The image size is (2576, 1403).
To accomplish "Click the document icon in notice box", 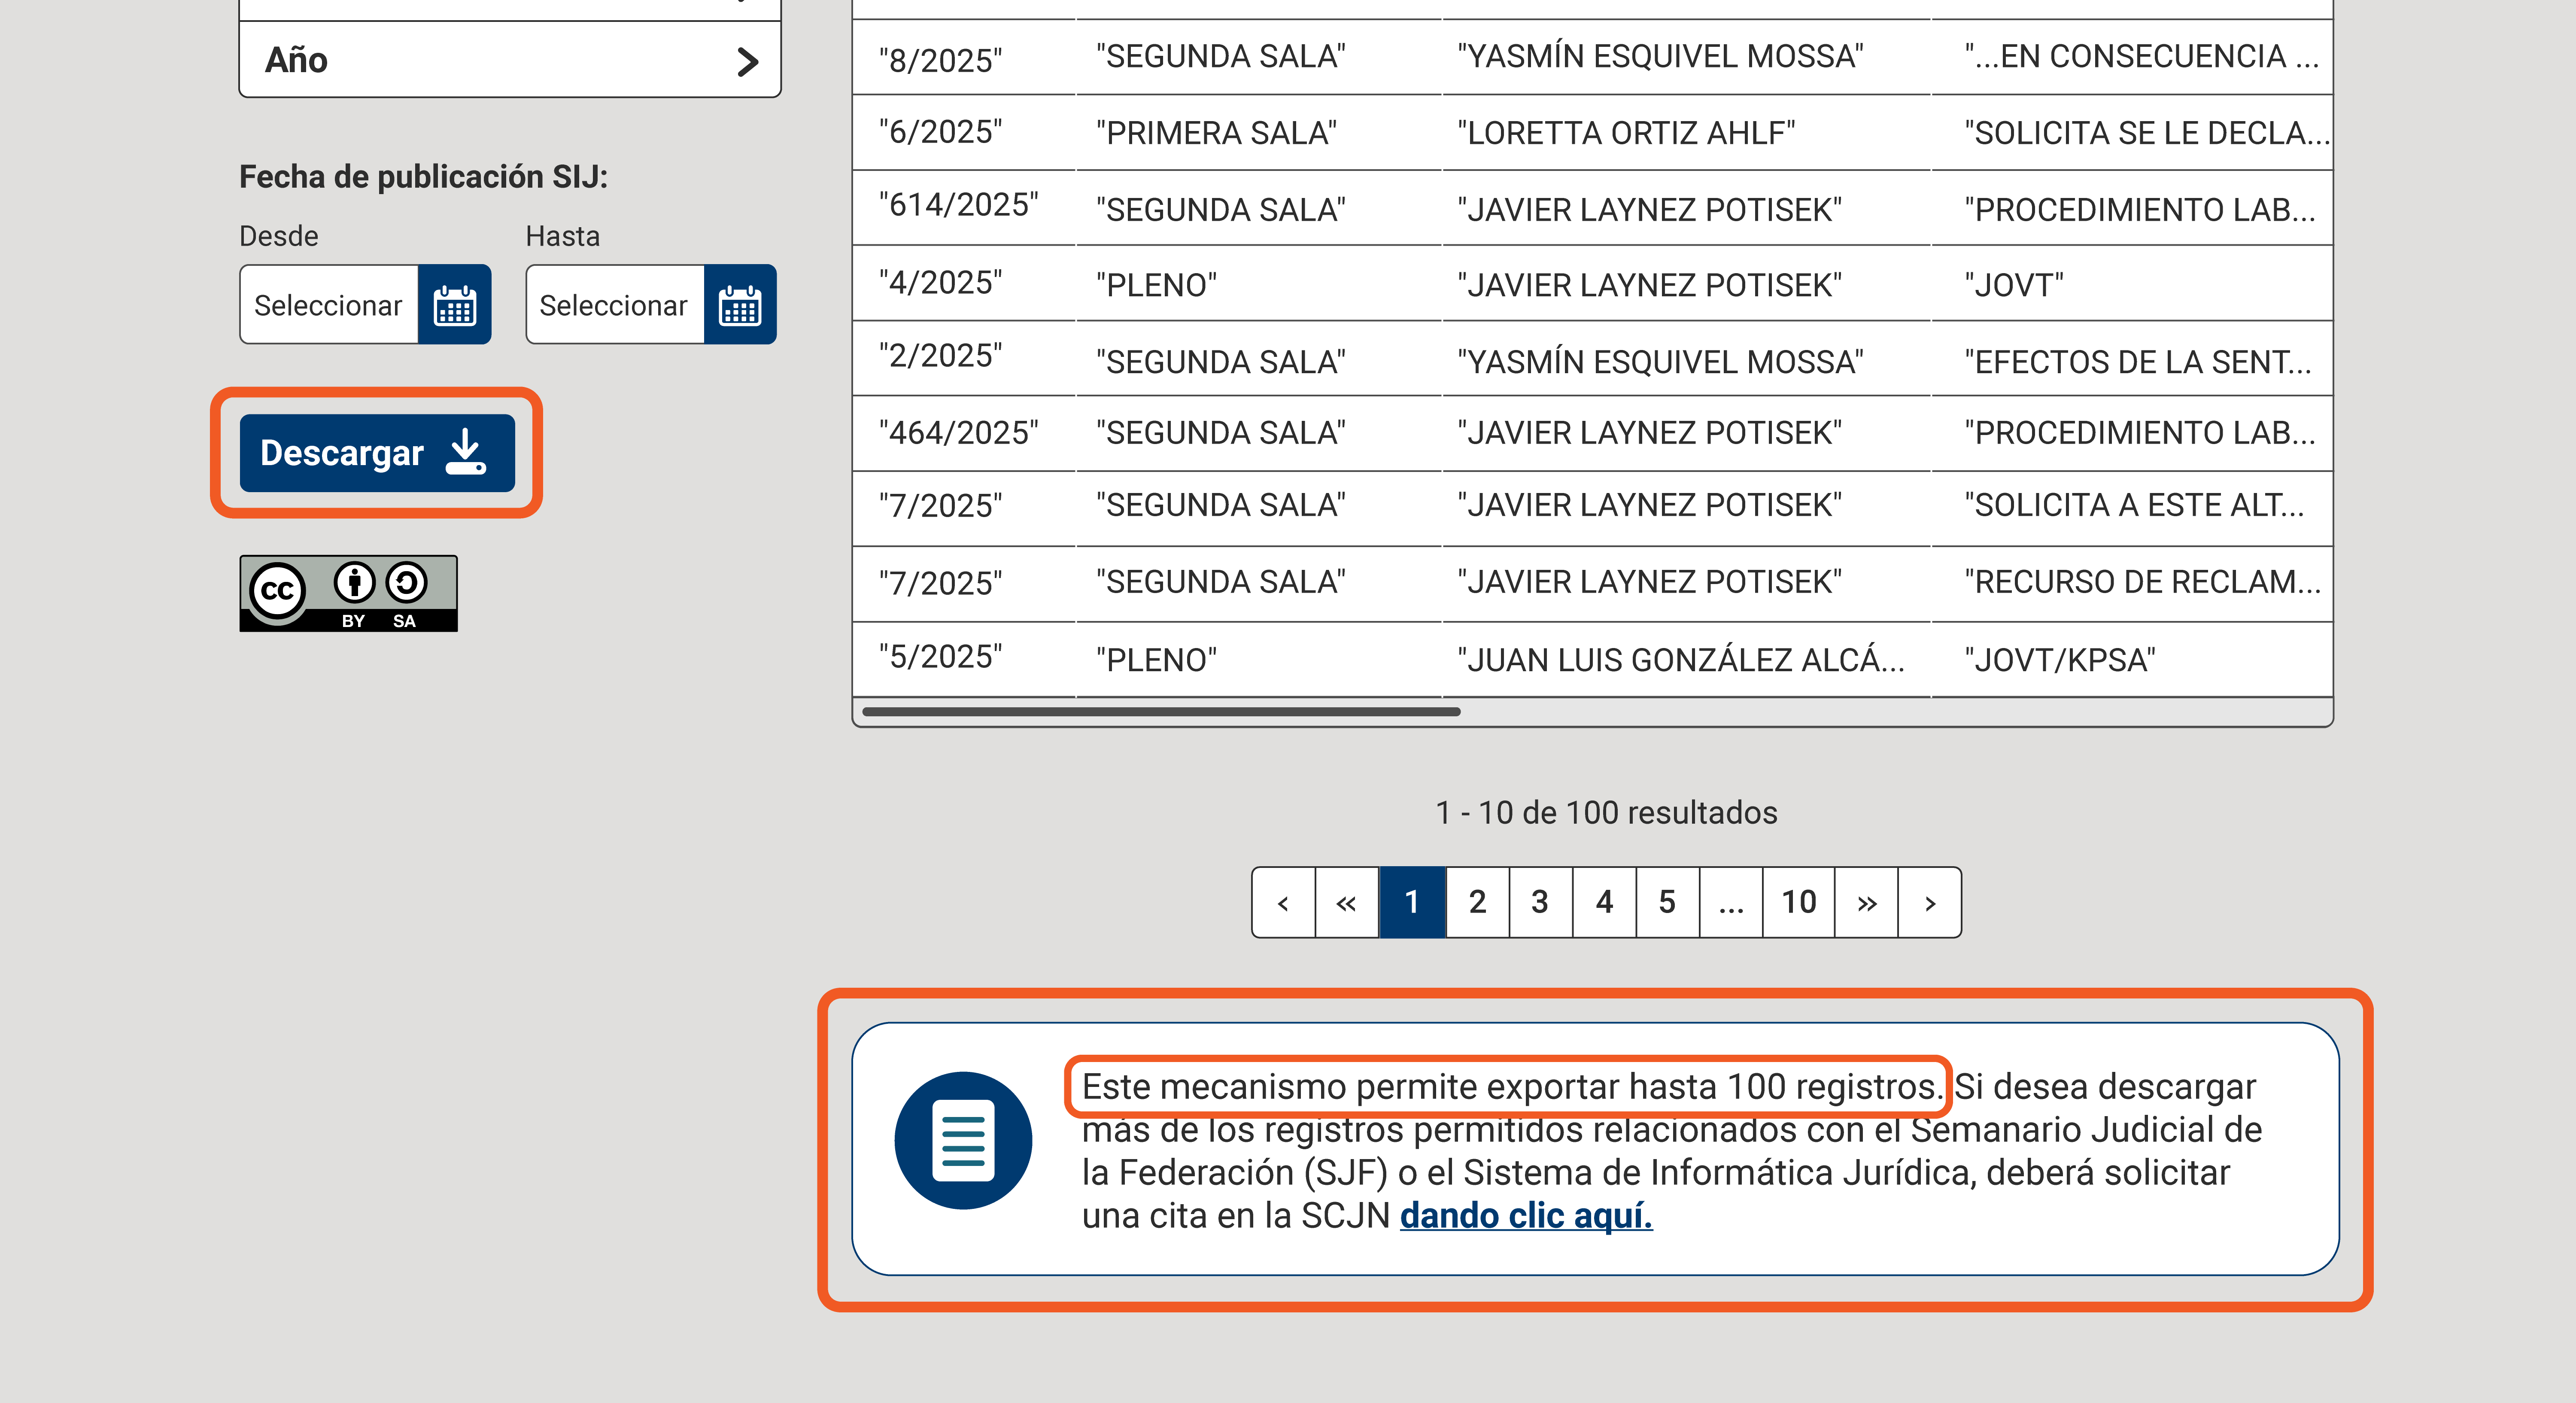I will coord(963,1140).
